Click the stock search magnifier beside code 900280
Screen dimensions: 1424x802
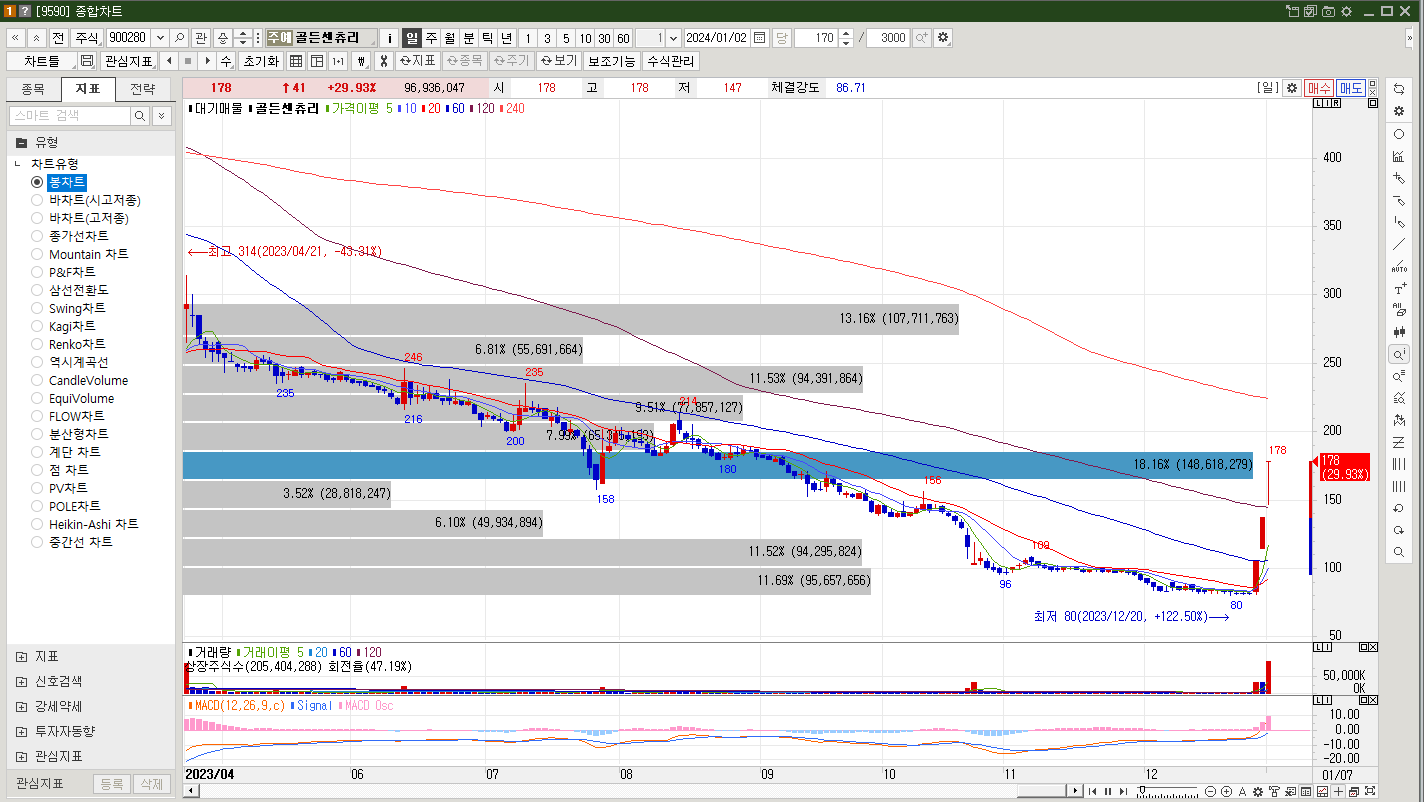(179, 37)
